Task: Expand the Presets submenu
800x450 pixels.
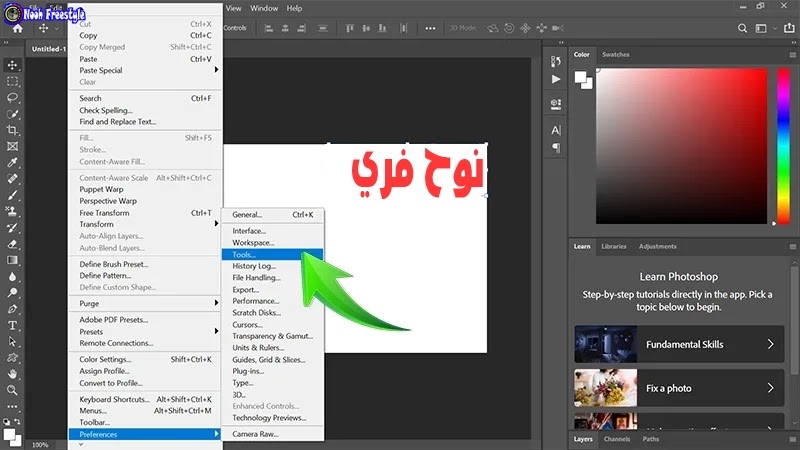Action: click(146, 332)
